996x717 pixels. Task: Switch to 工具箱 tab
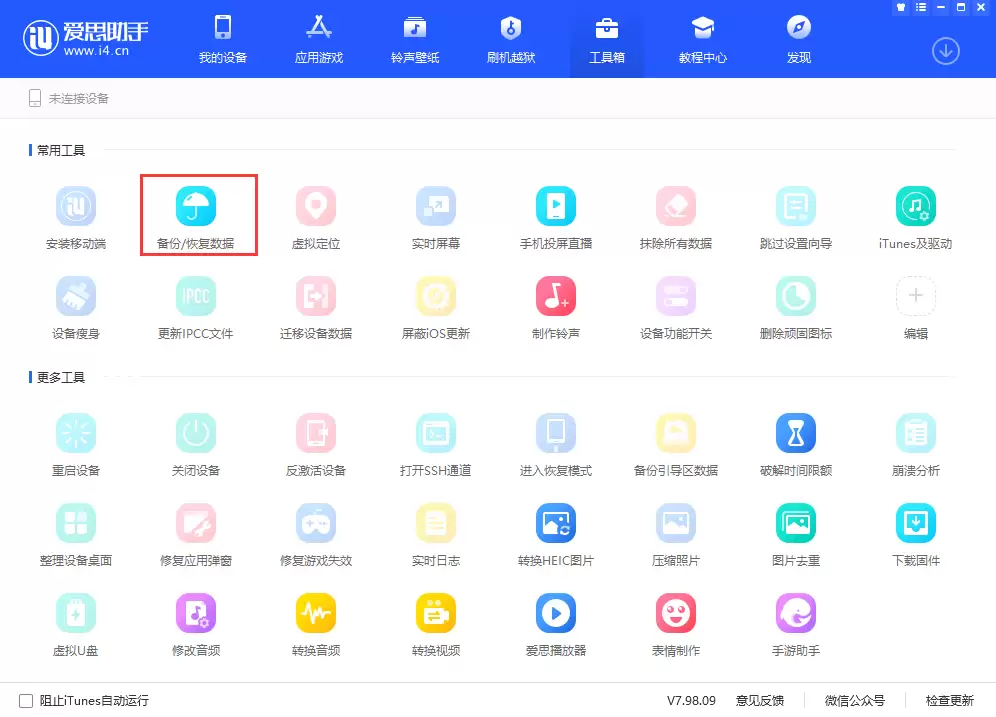point(607,39)
